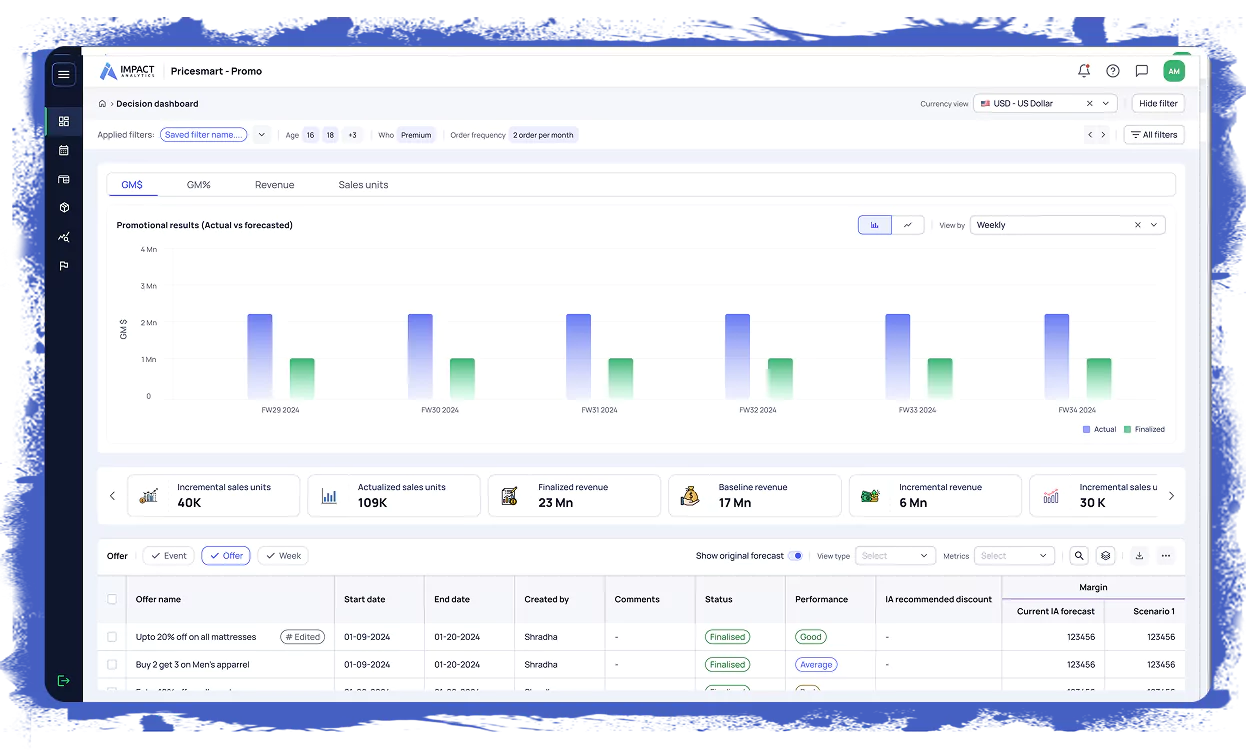The image size is (1246, 750).
Task: Switch to the GM% tab
Action: (x=199, y=185)
